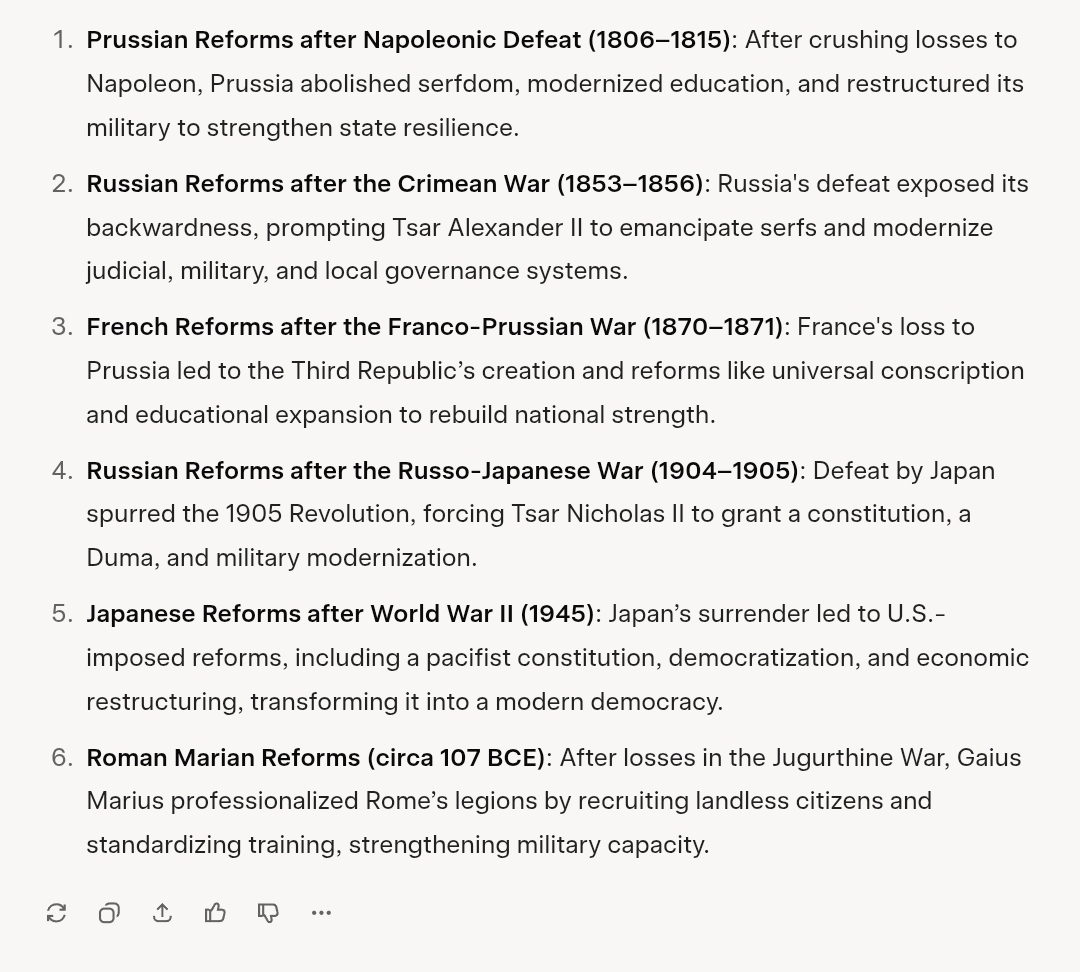Viewport: 1080px width, 972px height.
Task: Click the words 'pacifist constitution'
Action: coord(543,658)
